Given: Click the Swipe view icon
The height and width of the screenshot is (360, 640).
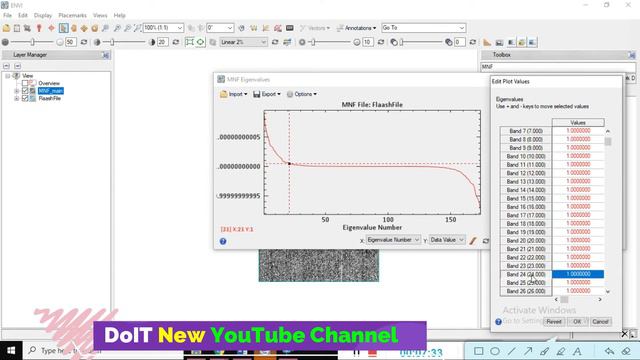Looking at the screenshot, I should [x=532, y=42].
